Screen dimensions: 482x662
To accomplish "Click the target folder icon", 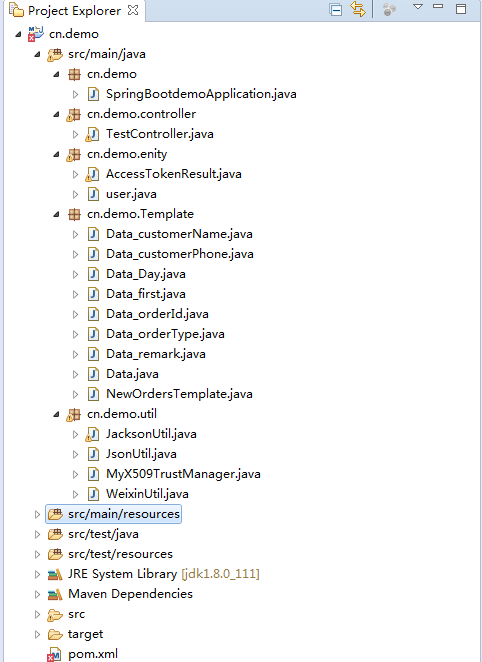I will [x=55, y=634].
